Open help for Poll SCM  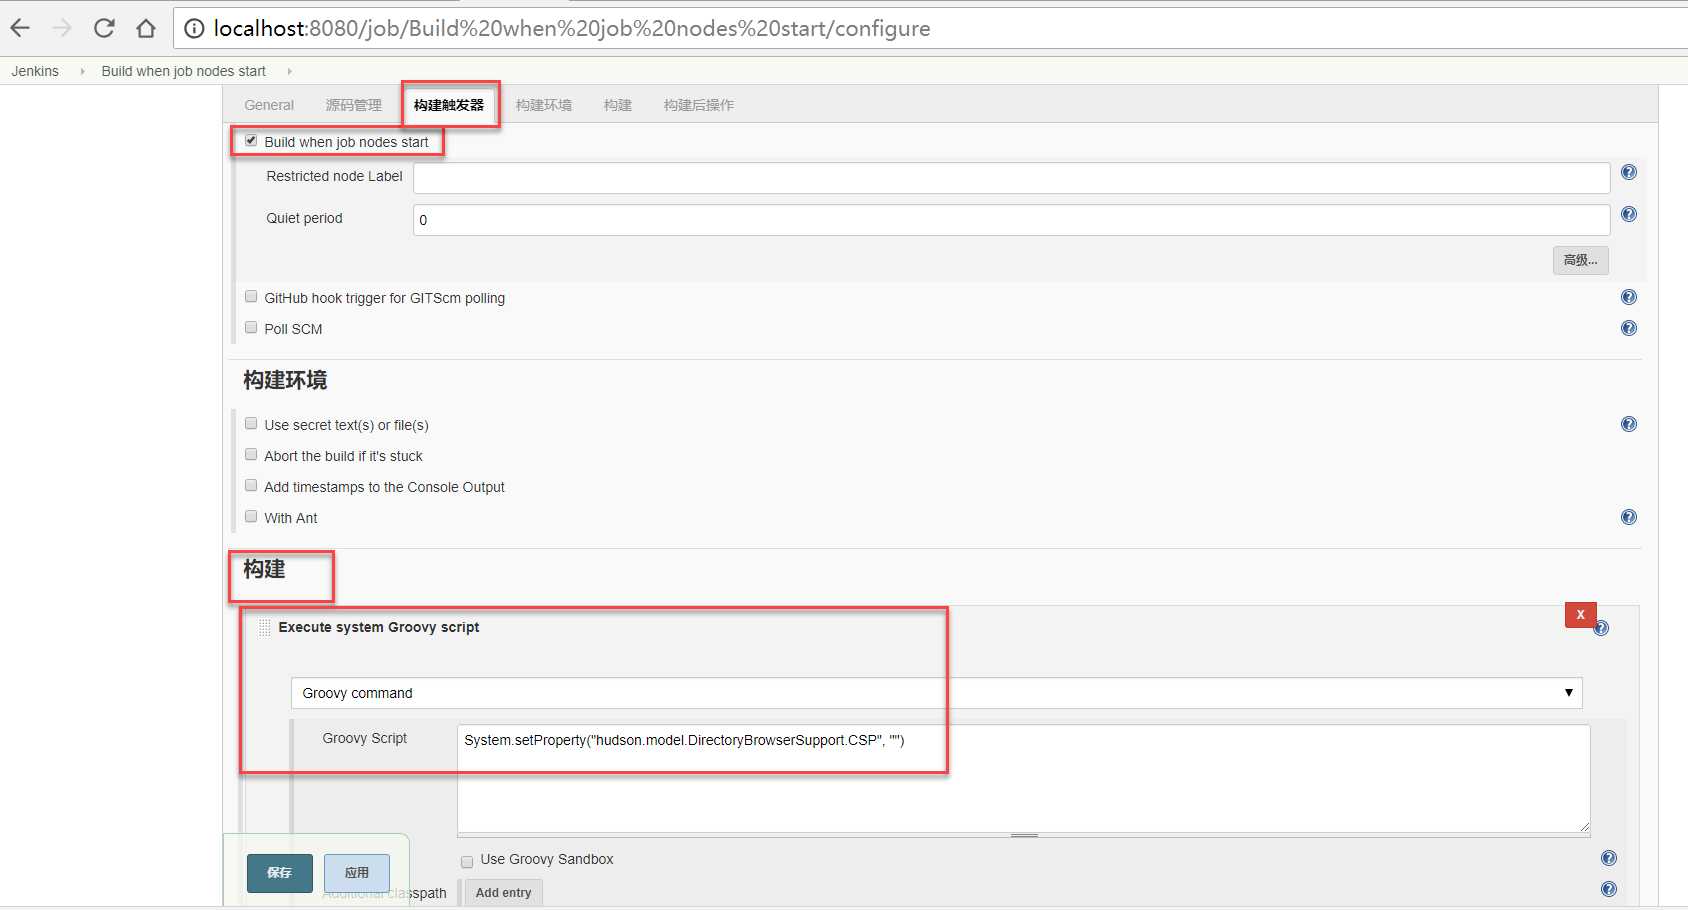[x=1629, y=328]
